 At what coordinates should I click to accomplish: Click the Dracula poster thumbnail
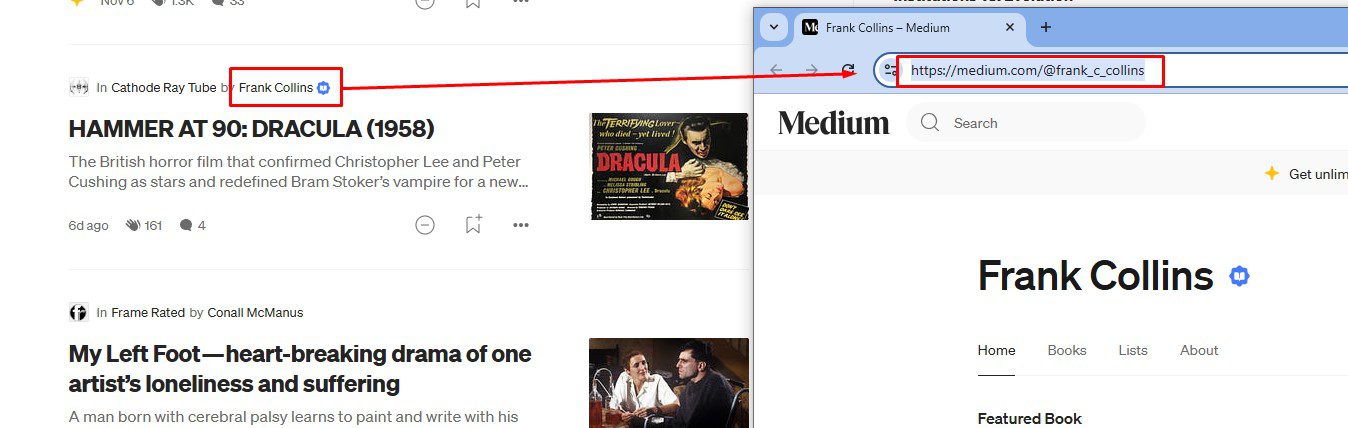(x=669, y=166)
